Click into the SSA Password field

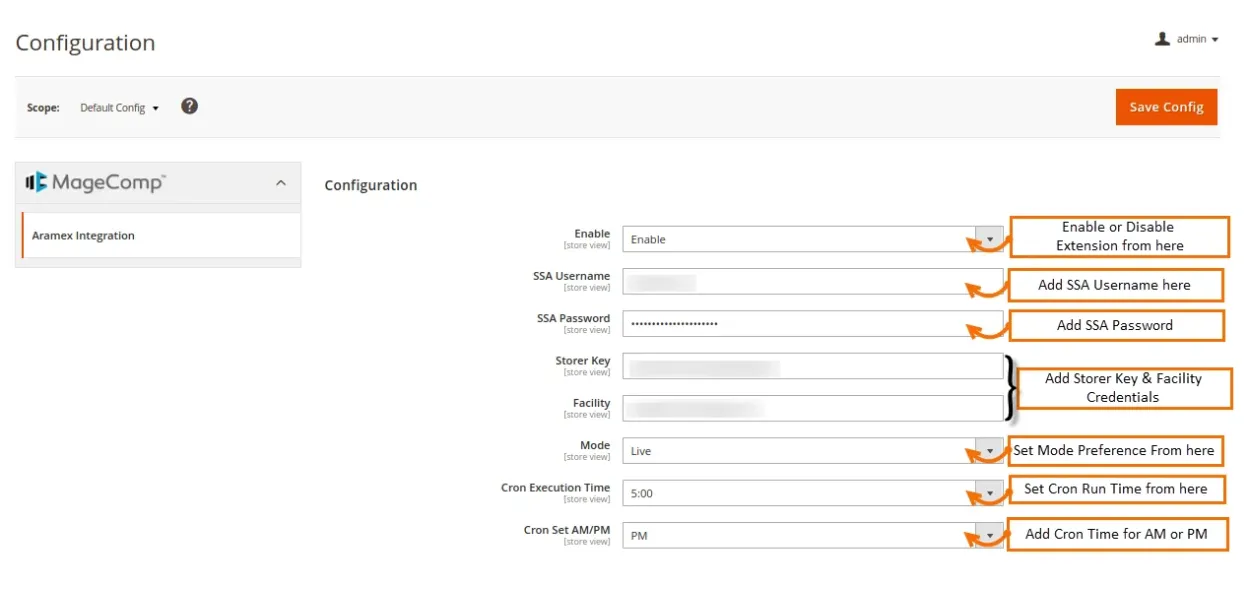pos(812,324)
